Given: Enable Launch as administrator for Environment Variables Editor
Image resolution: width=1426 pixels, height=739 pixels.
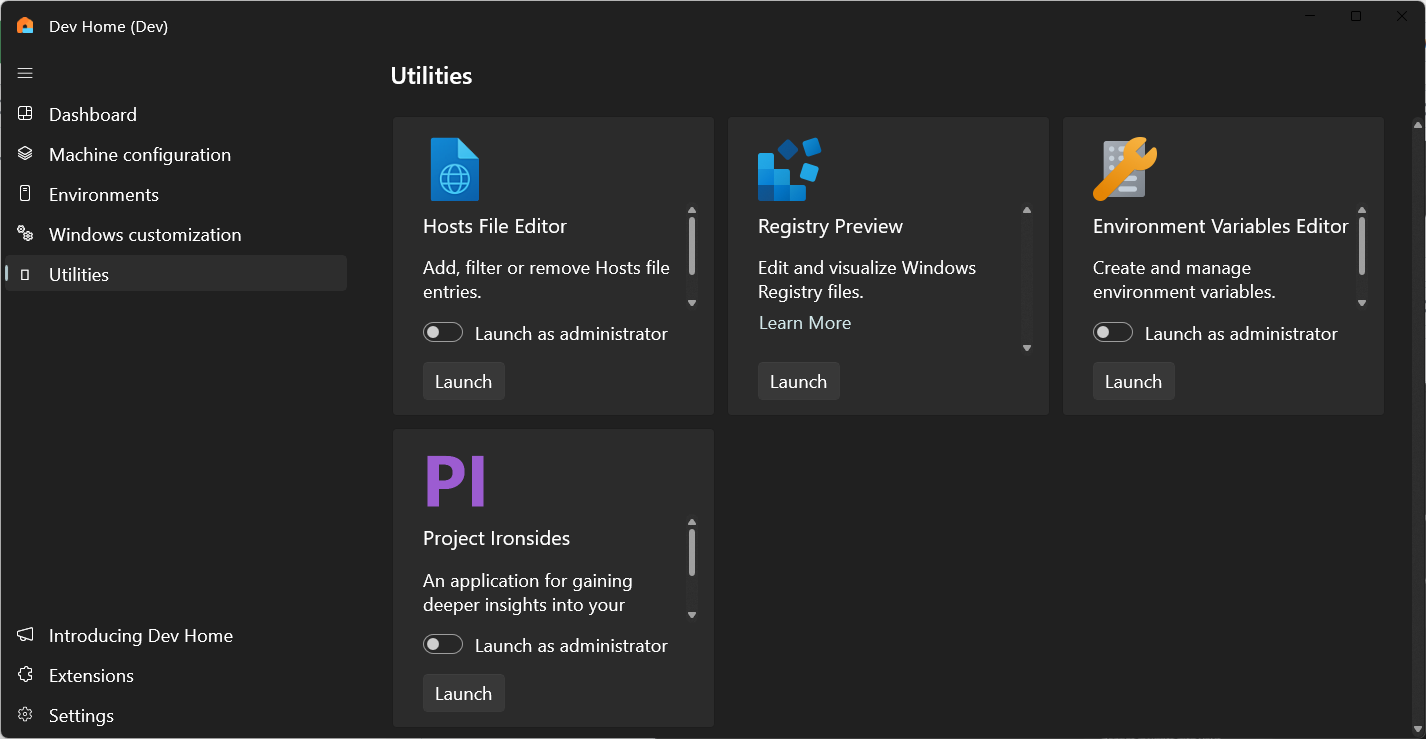Looking at the screenshot, I should coord(1113,333).
